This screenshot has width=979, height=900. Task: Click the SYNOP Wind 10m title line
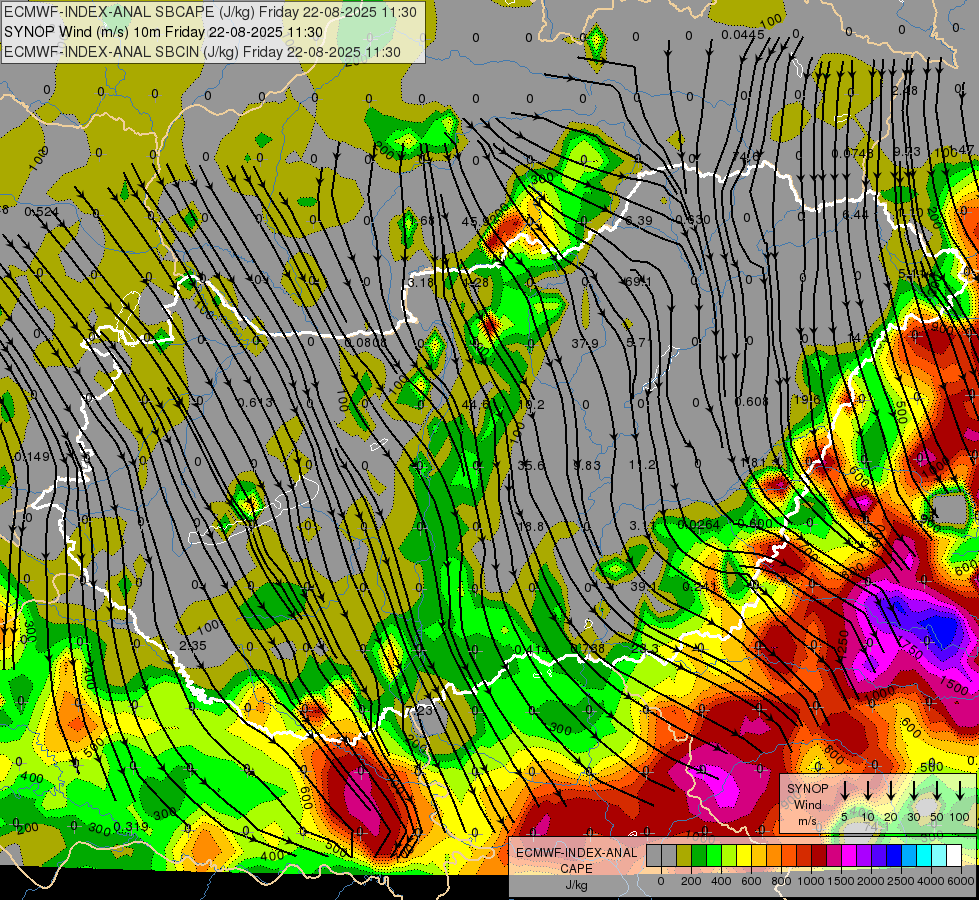[x=164, y=32]
